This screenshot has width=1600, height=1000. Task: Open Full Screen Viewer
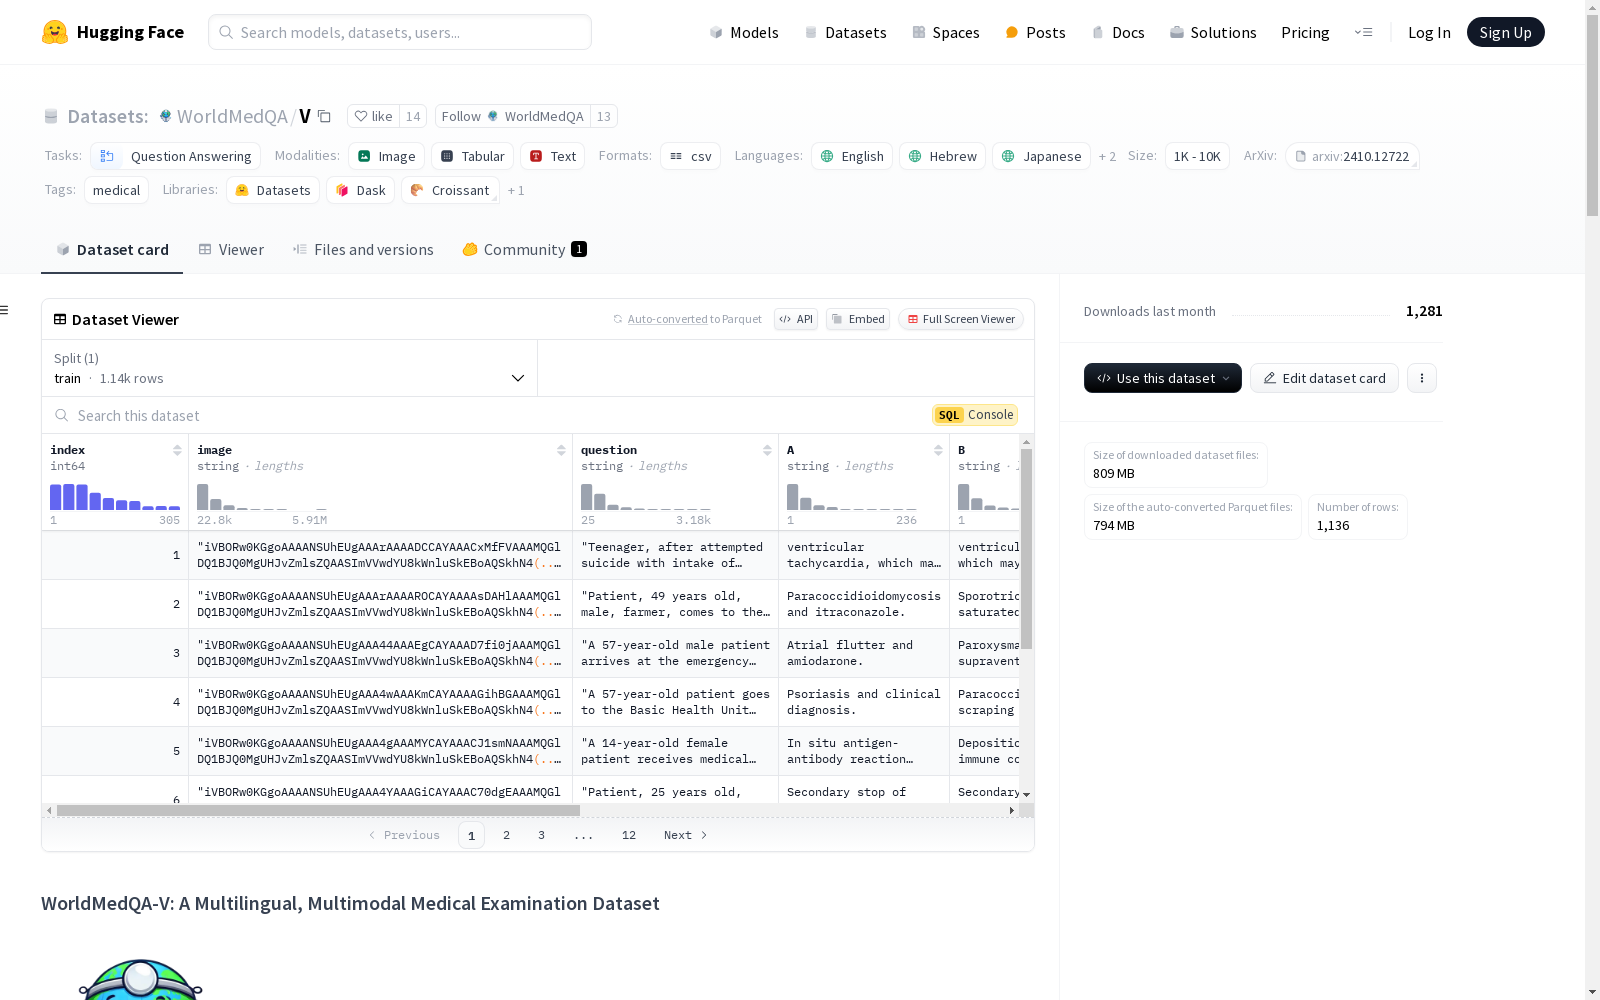[961, 319]
